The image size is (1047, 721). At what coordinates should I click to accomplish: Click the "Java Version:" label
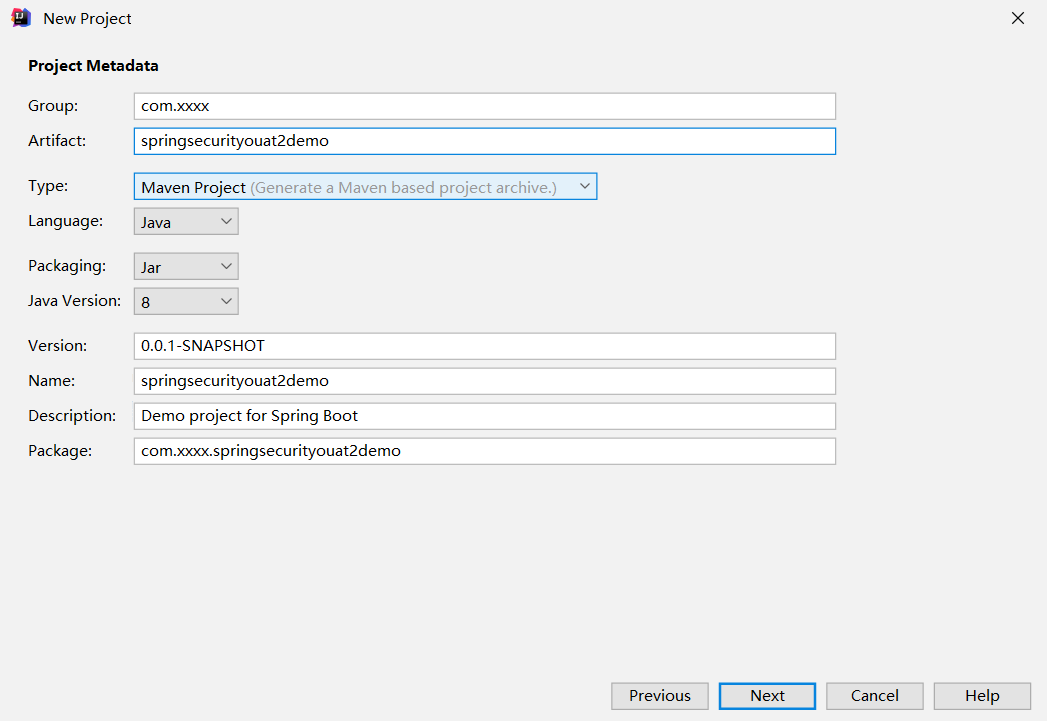coord(74,300)
